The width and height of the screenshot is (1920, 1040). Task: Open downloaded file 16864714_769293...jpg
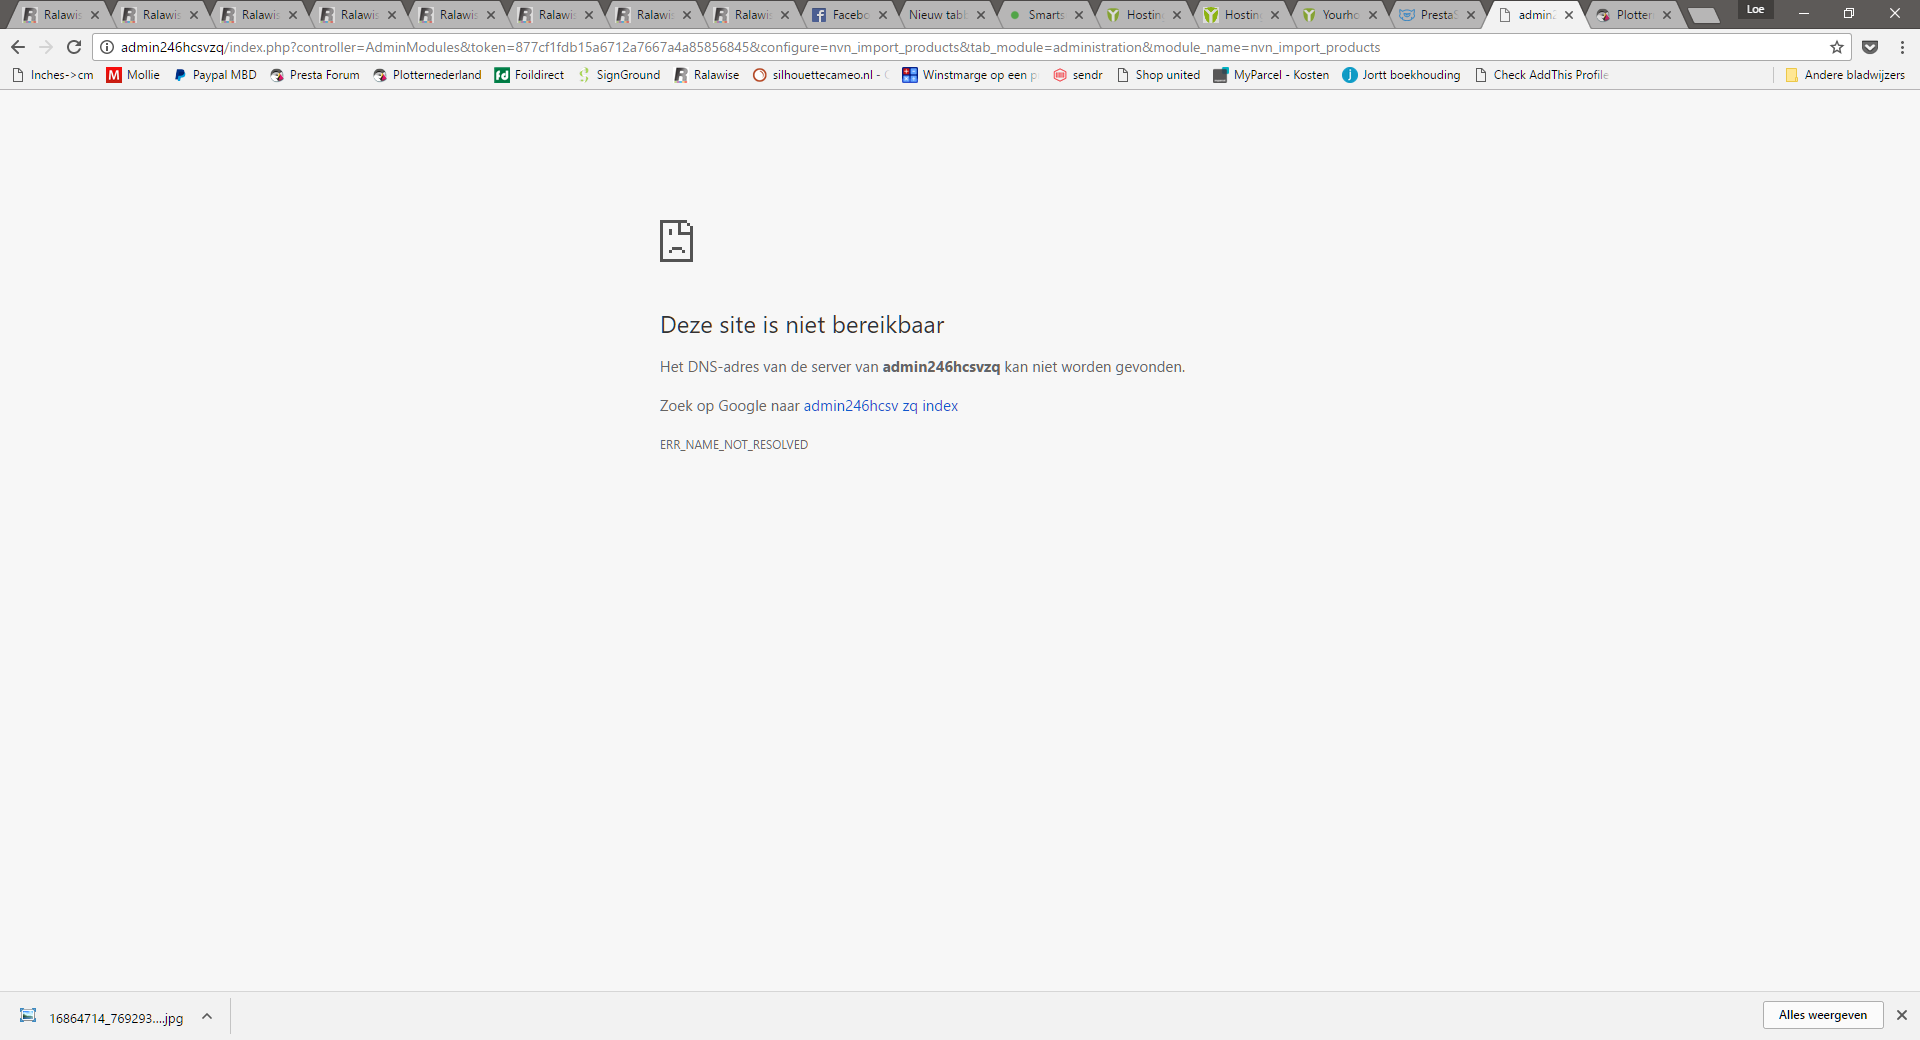click(116, 1018)
